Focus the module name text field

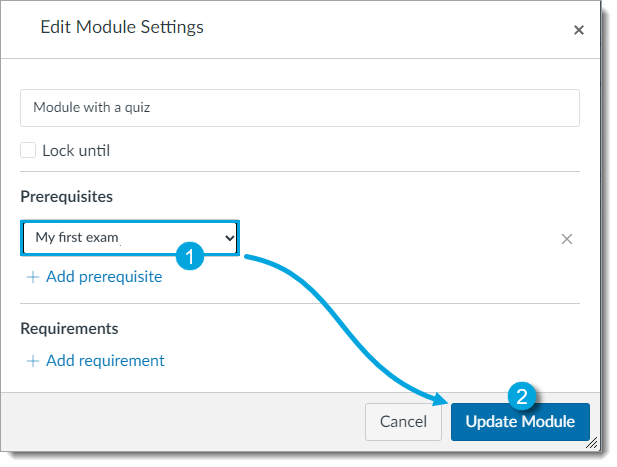[299, 108]
